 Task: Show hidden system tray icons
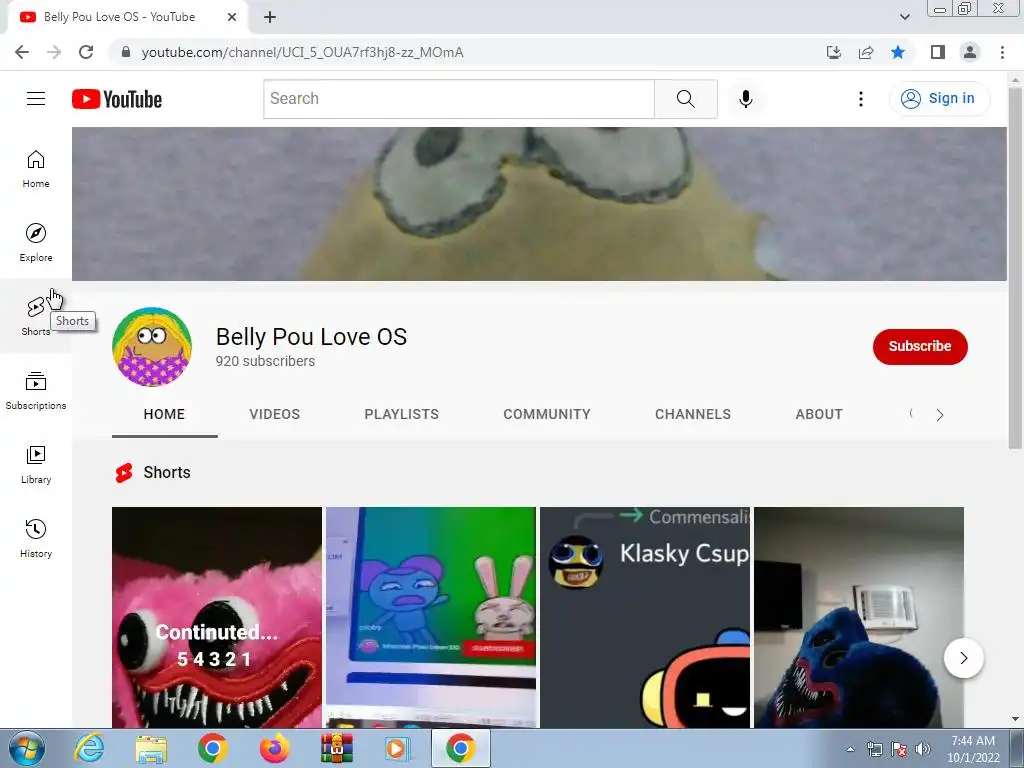(850, 749)
